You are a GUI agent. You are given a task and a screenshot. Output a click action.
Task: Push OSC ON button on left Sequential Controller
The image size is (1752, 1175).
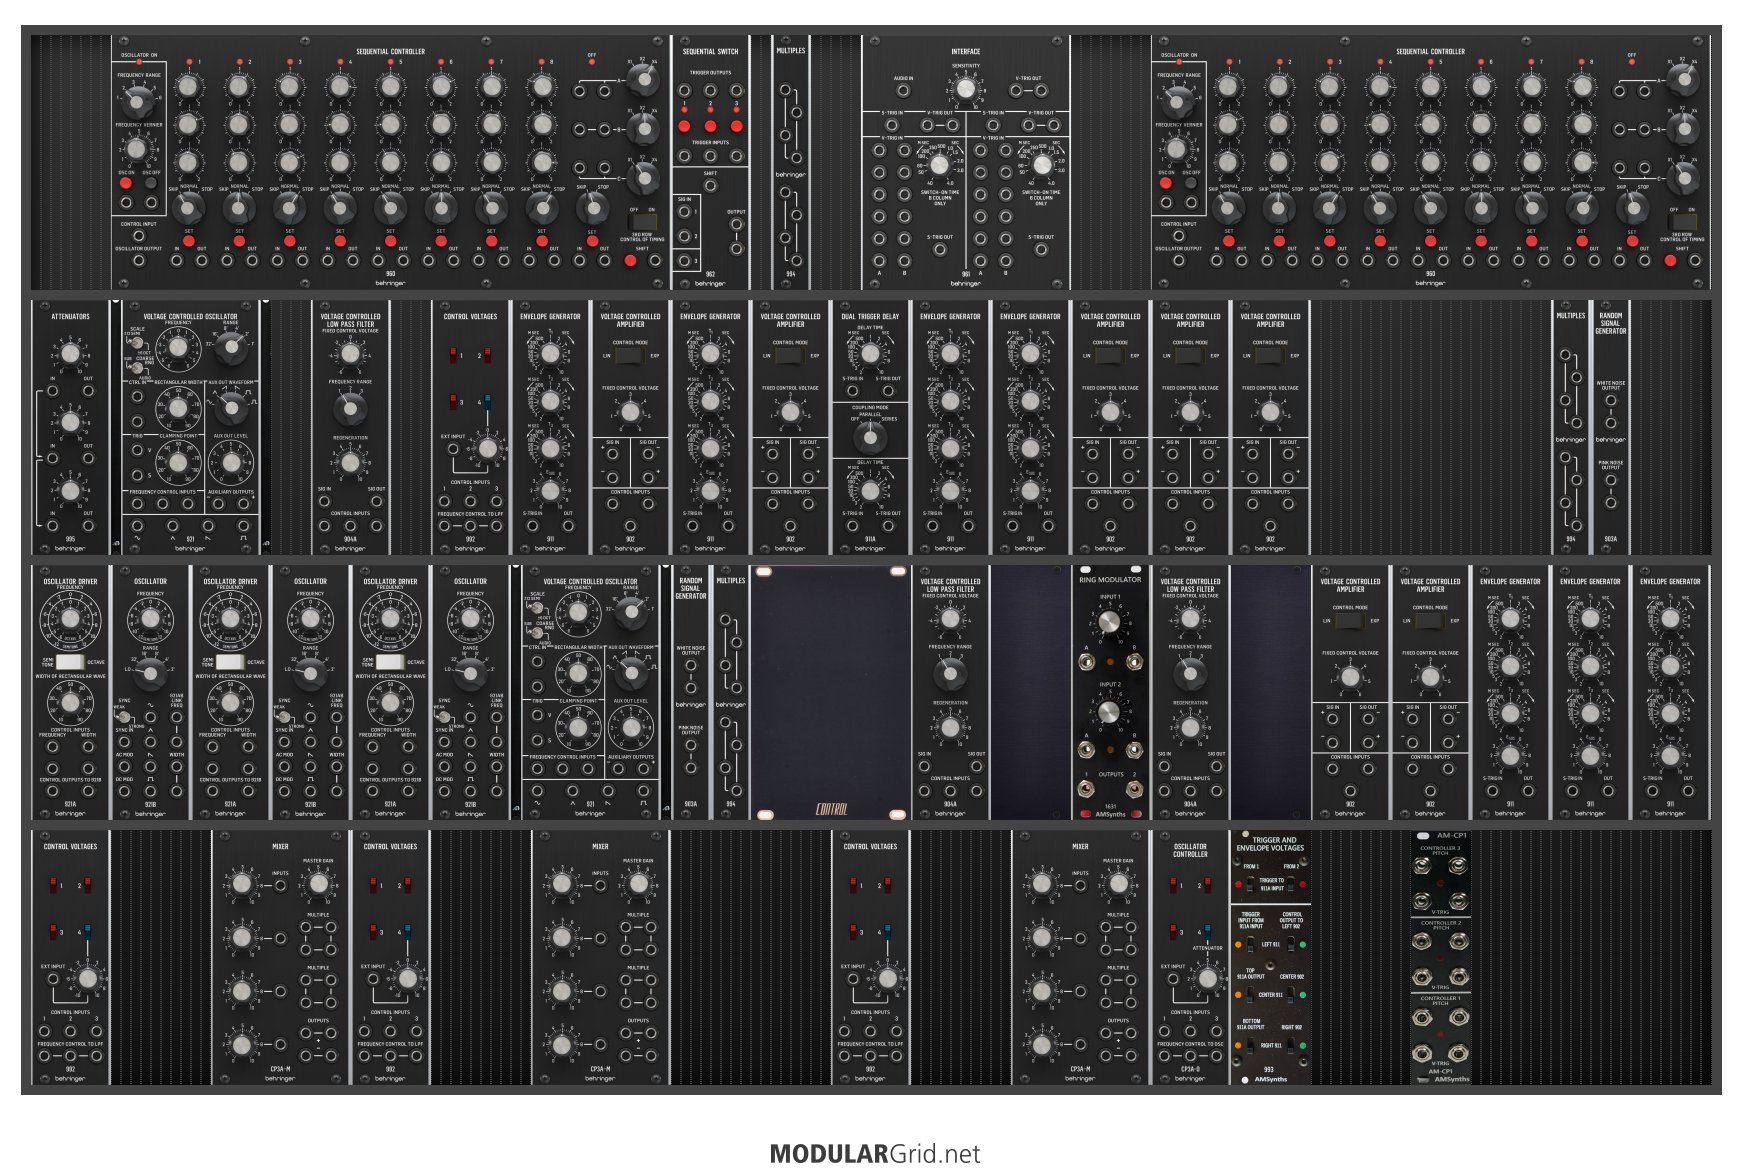click(x=126, y=183)
